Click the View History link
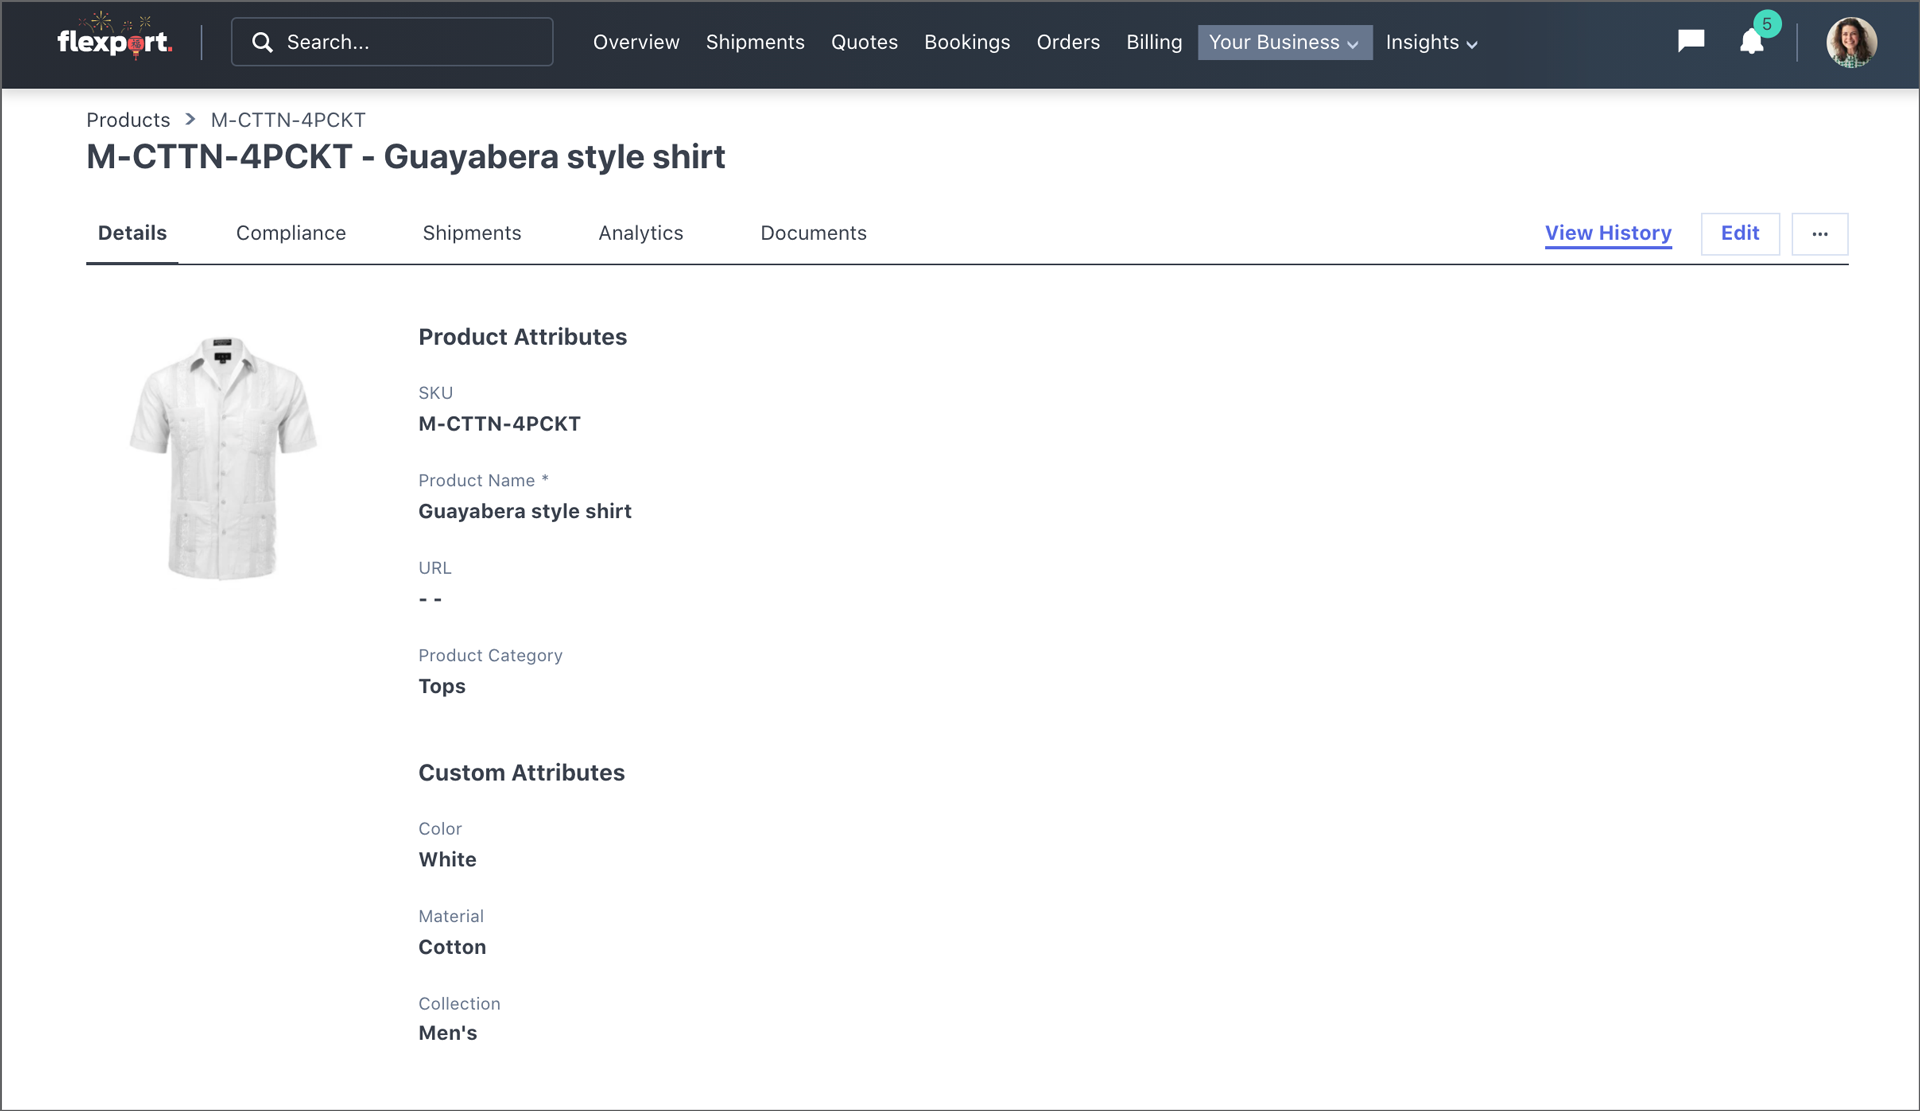Screen dimensions: 1920x1111 pyautogui.click(x=1607, y=233)
